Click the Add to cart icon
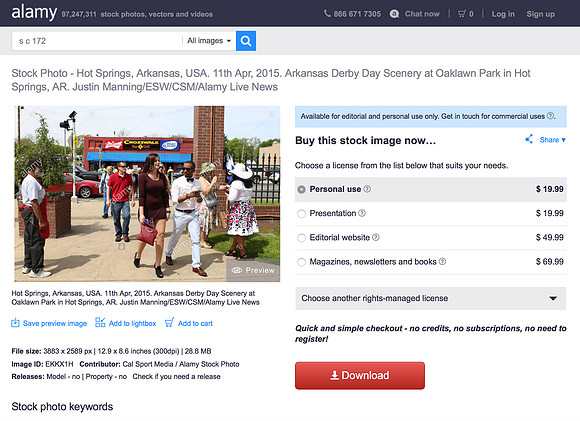Viewport: 580px width, 421px height. pyautogui.click(x=169, y=323)
